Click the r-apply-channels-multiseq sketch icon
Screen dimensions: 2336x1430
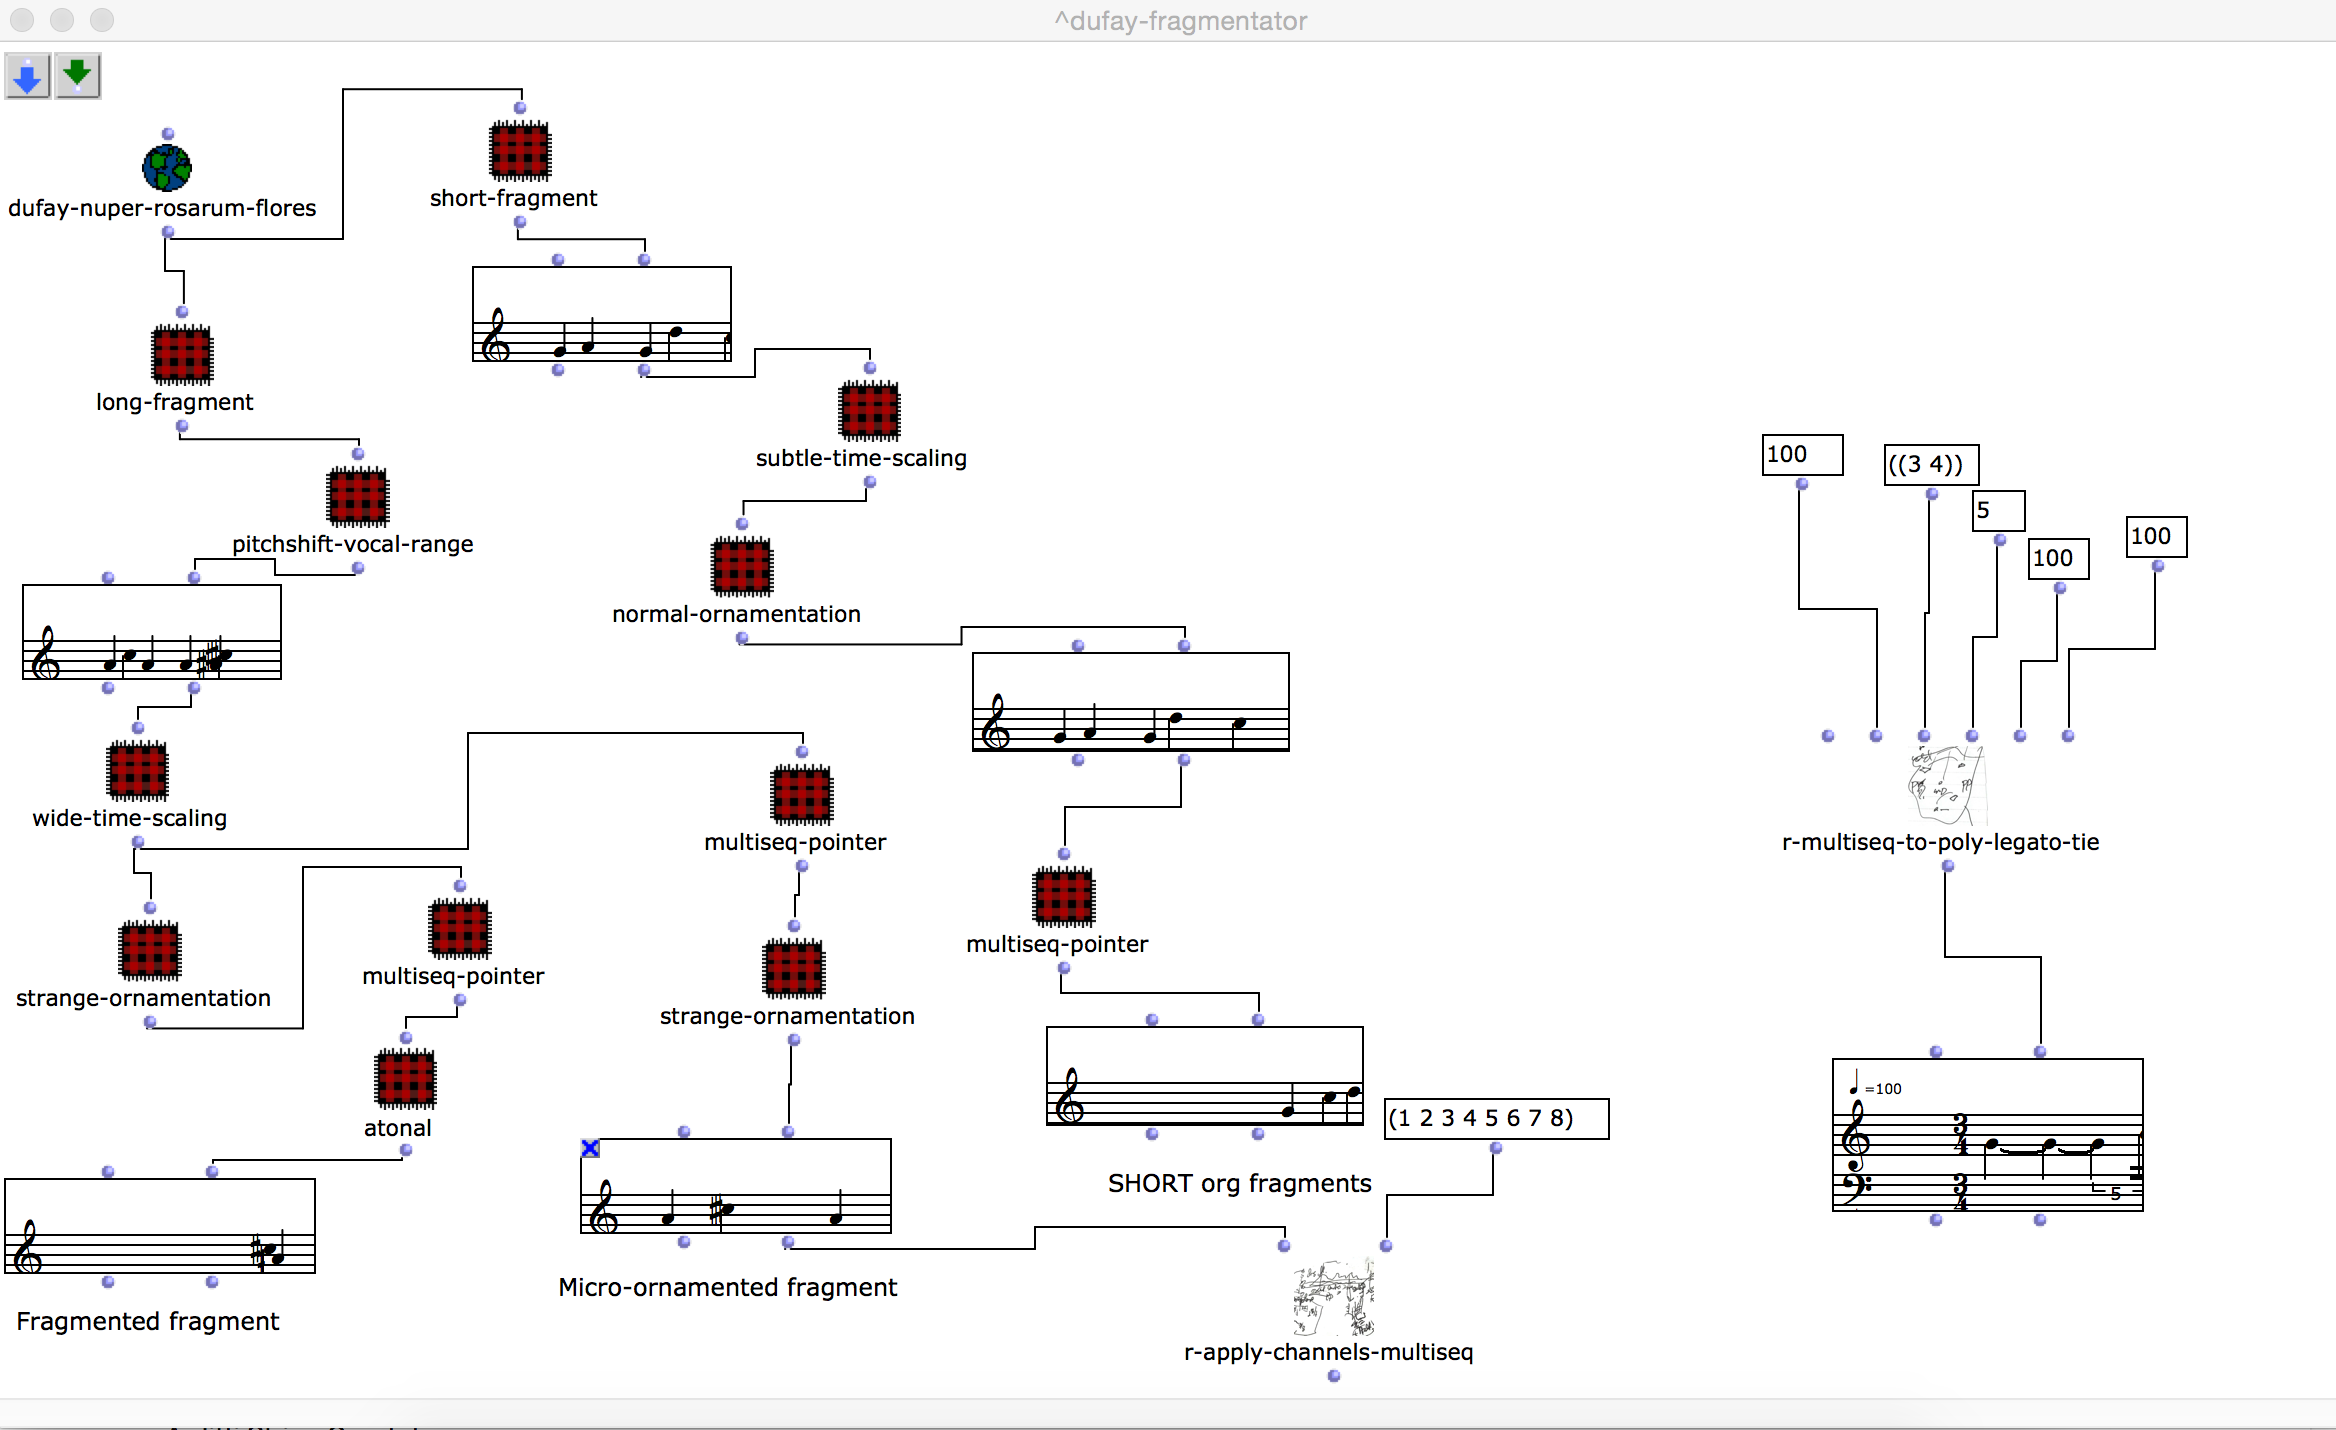[x=1333, y=1298]
